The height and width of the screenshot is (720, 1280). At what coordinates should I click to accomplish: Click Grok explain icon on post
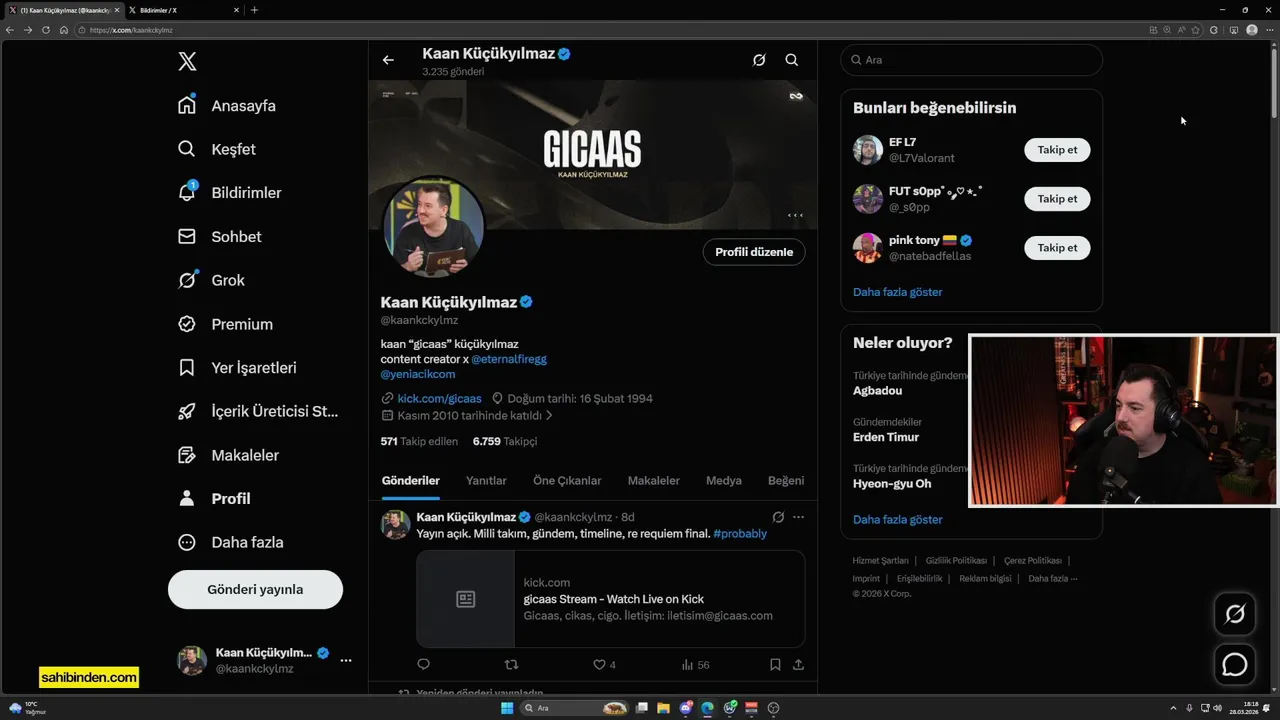click(x=778, y=517)
